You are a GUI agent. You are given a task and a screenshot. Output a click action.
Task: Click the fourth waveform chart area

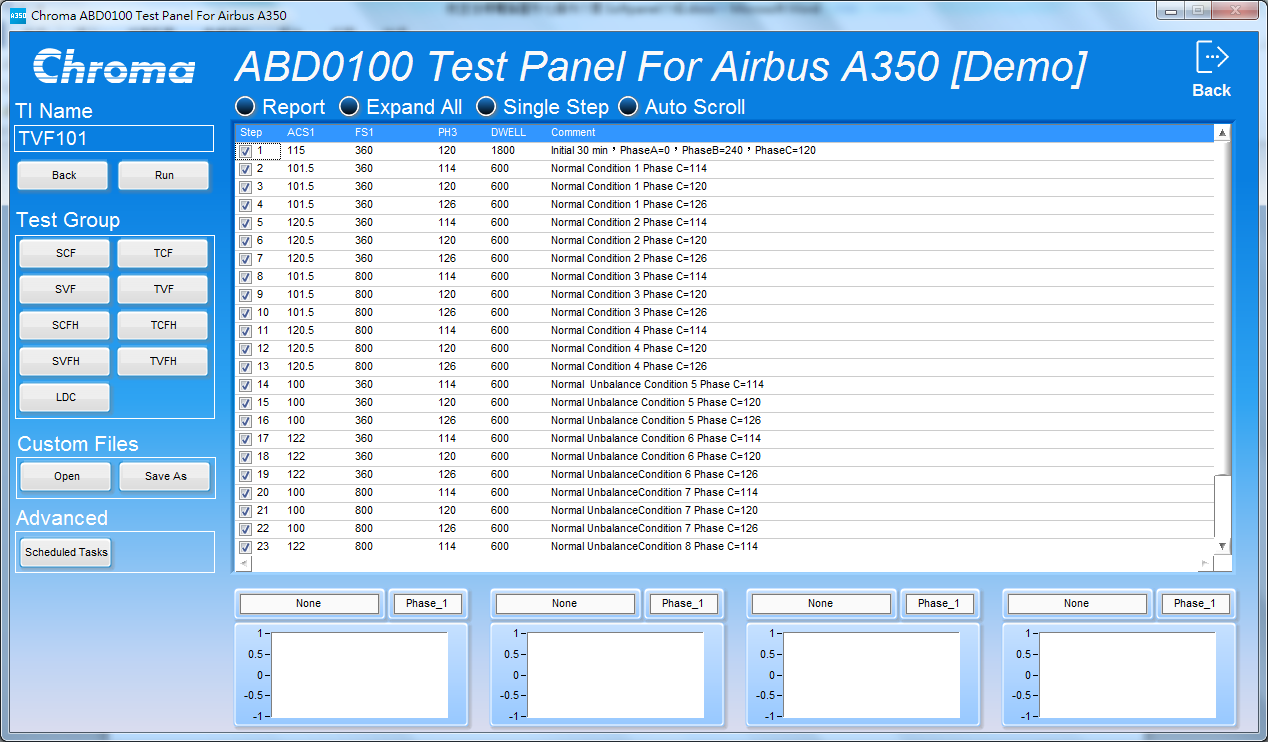click(x=1128, y=675)
